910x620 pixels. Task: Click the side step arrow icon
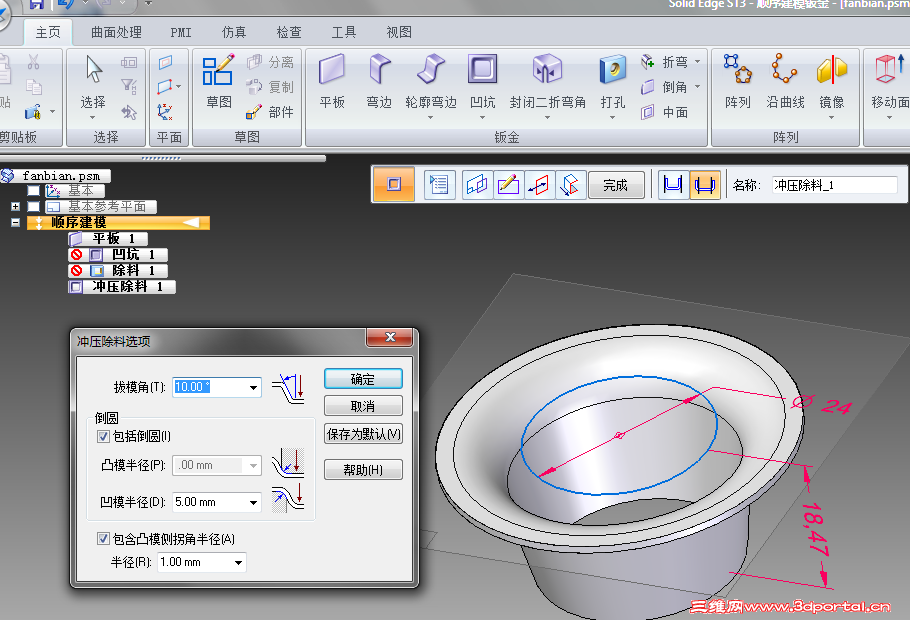539,185
